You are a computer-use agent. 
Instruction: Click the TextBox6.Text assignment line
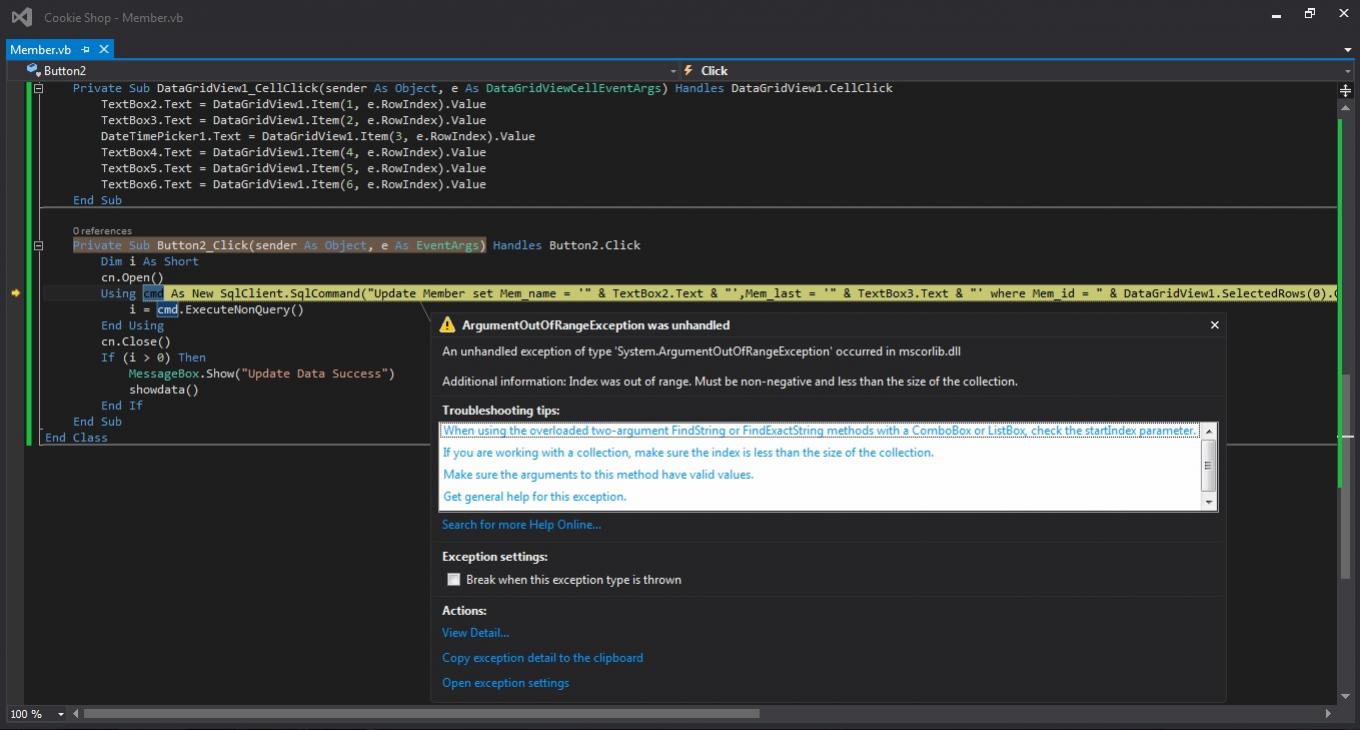293,184
